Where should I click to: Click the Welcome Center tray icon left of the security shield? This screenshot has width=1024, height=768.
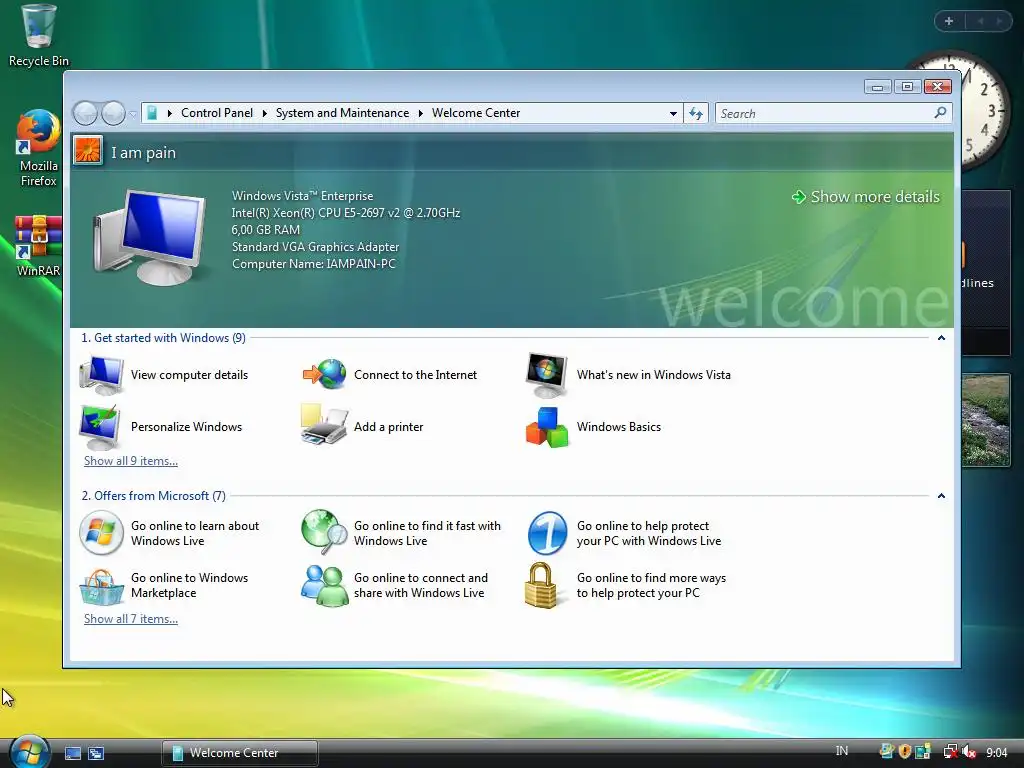[x=887, y=752]
